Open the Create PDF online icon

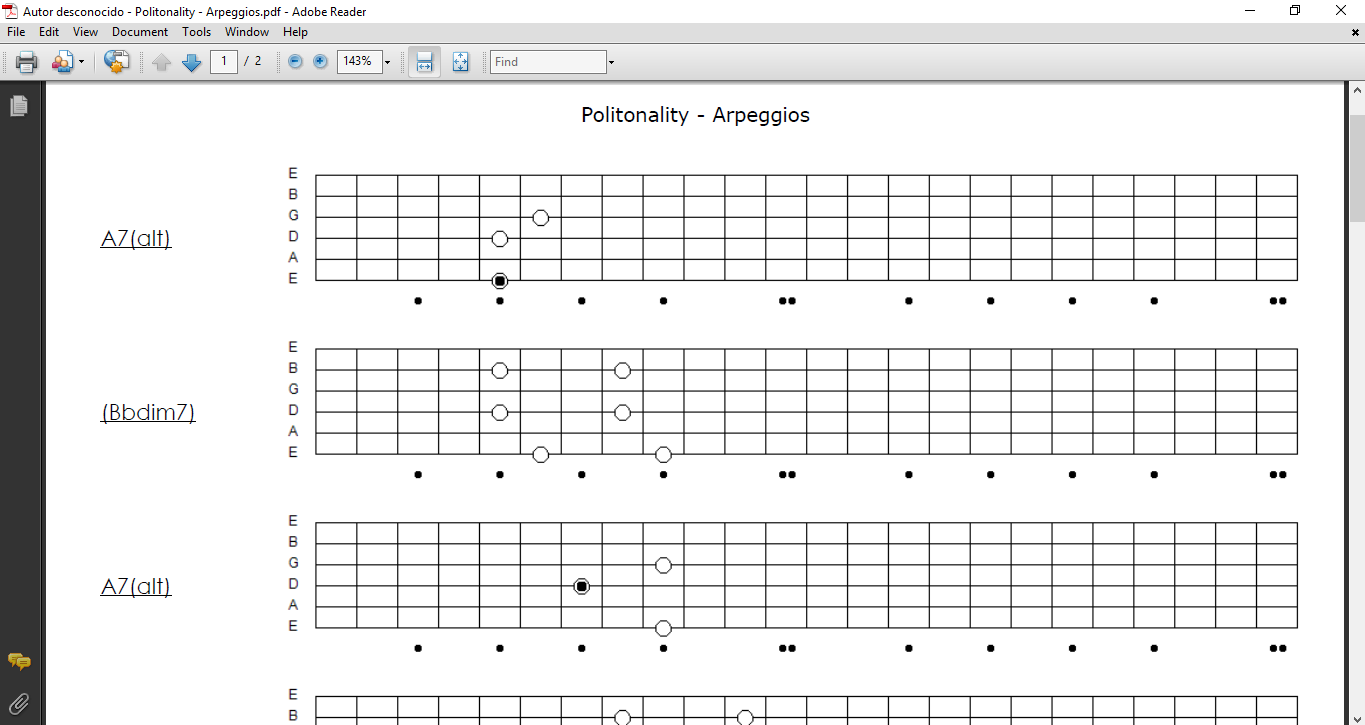coord(63,62)
